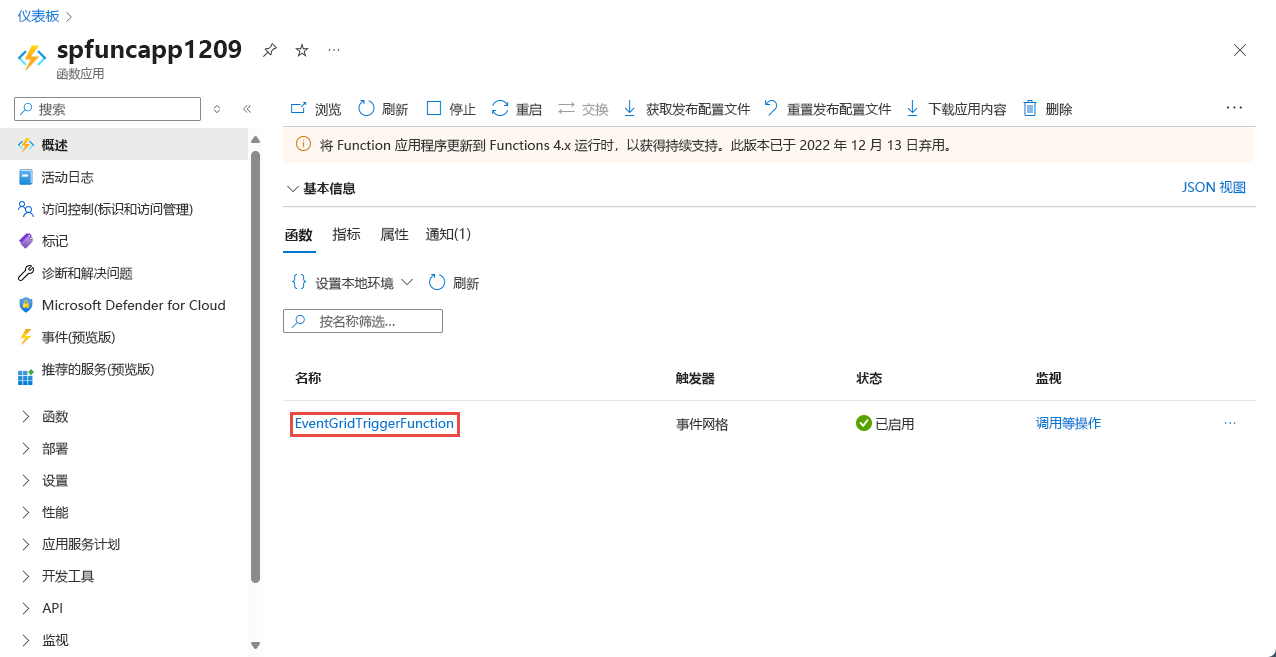The width and height of the screenshot is (1276, 657).
Task: Click the 刷新 icon below the 函数 tab
Action: click(437, 283)
